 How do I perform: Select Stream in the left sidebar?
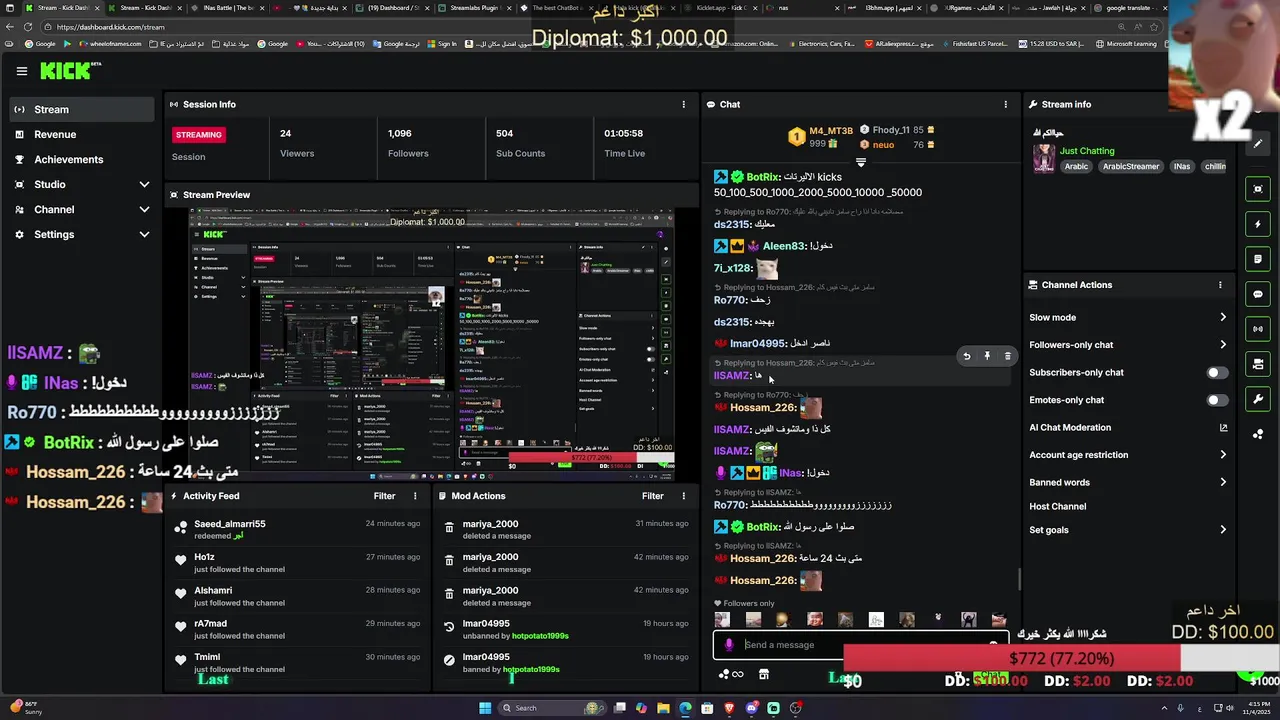point(82,110)
